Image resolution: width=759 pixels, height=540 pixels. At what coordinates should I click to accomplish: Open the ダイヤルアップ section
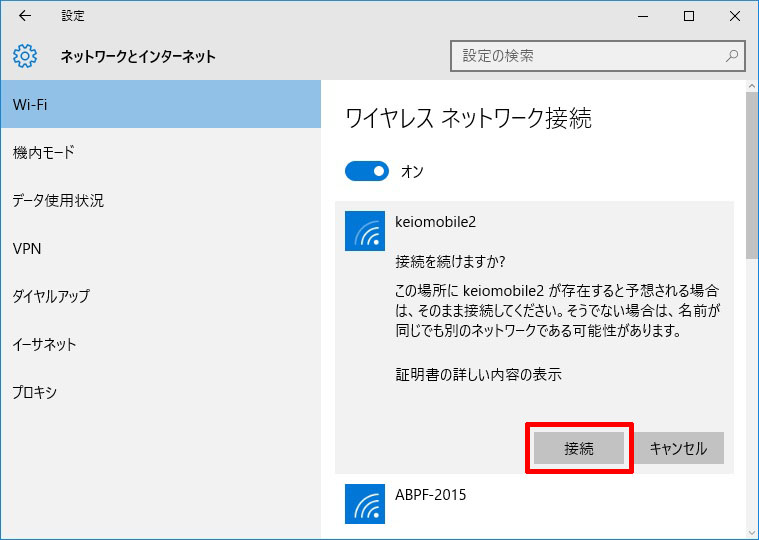point(161,296)
